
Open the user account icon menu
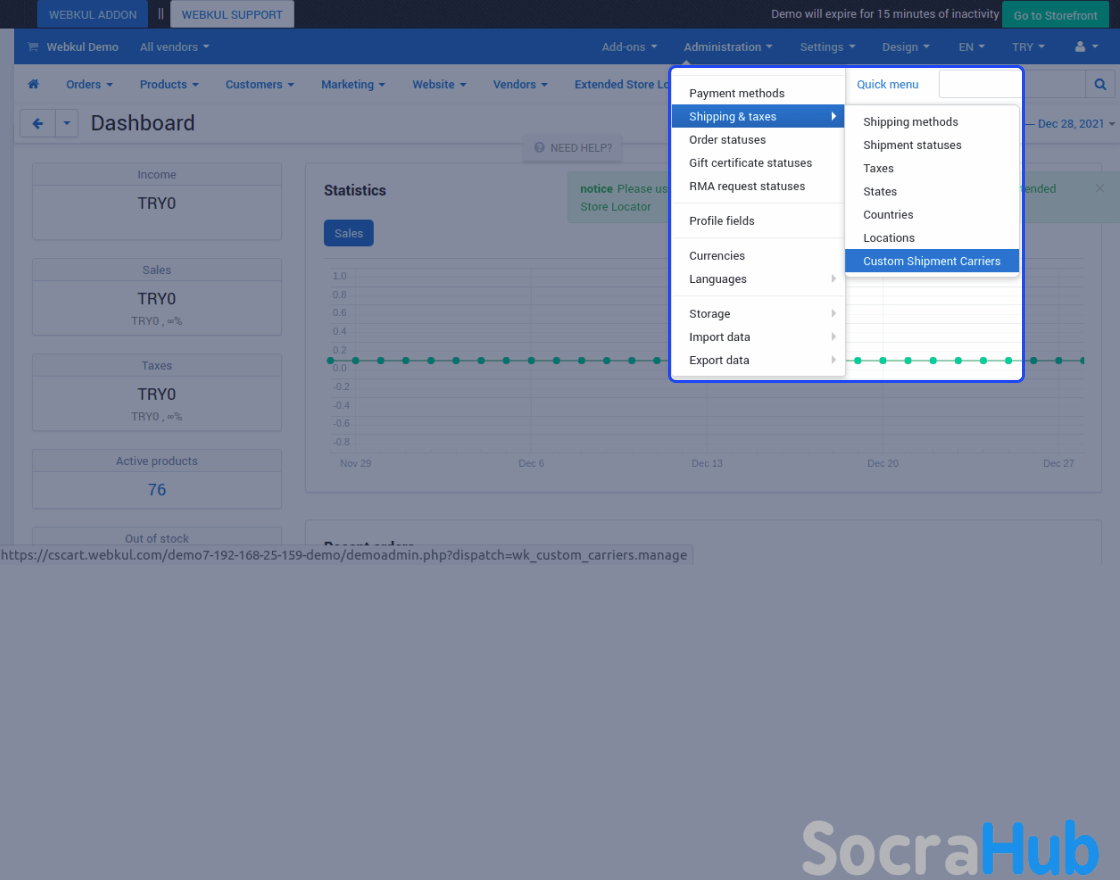[x=1086, y=47]
